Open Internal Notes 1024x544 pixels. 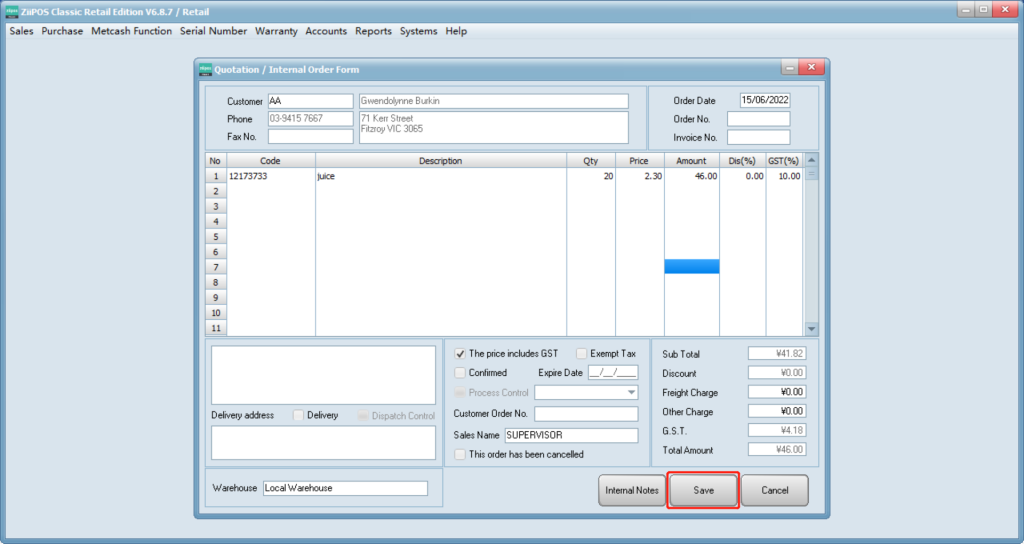pos(632,490)
